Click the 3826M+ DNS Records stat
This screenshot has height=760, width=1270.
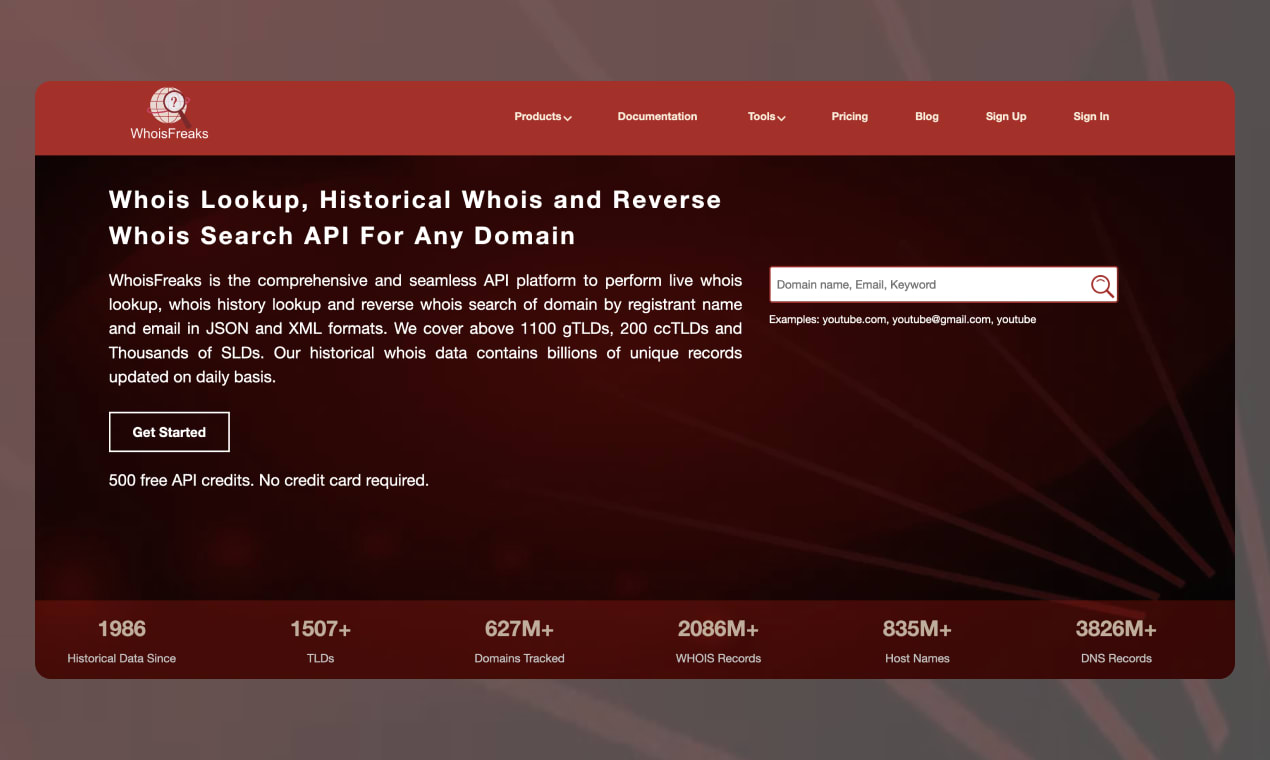[x=1116, y=640]
